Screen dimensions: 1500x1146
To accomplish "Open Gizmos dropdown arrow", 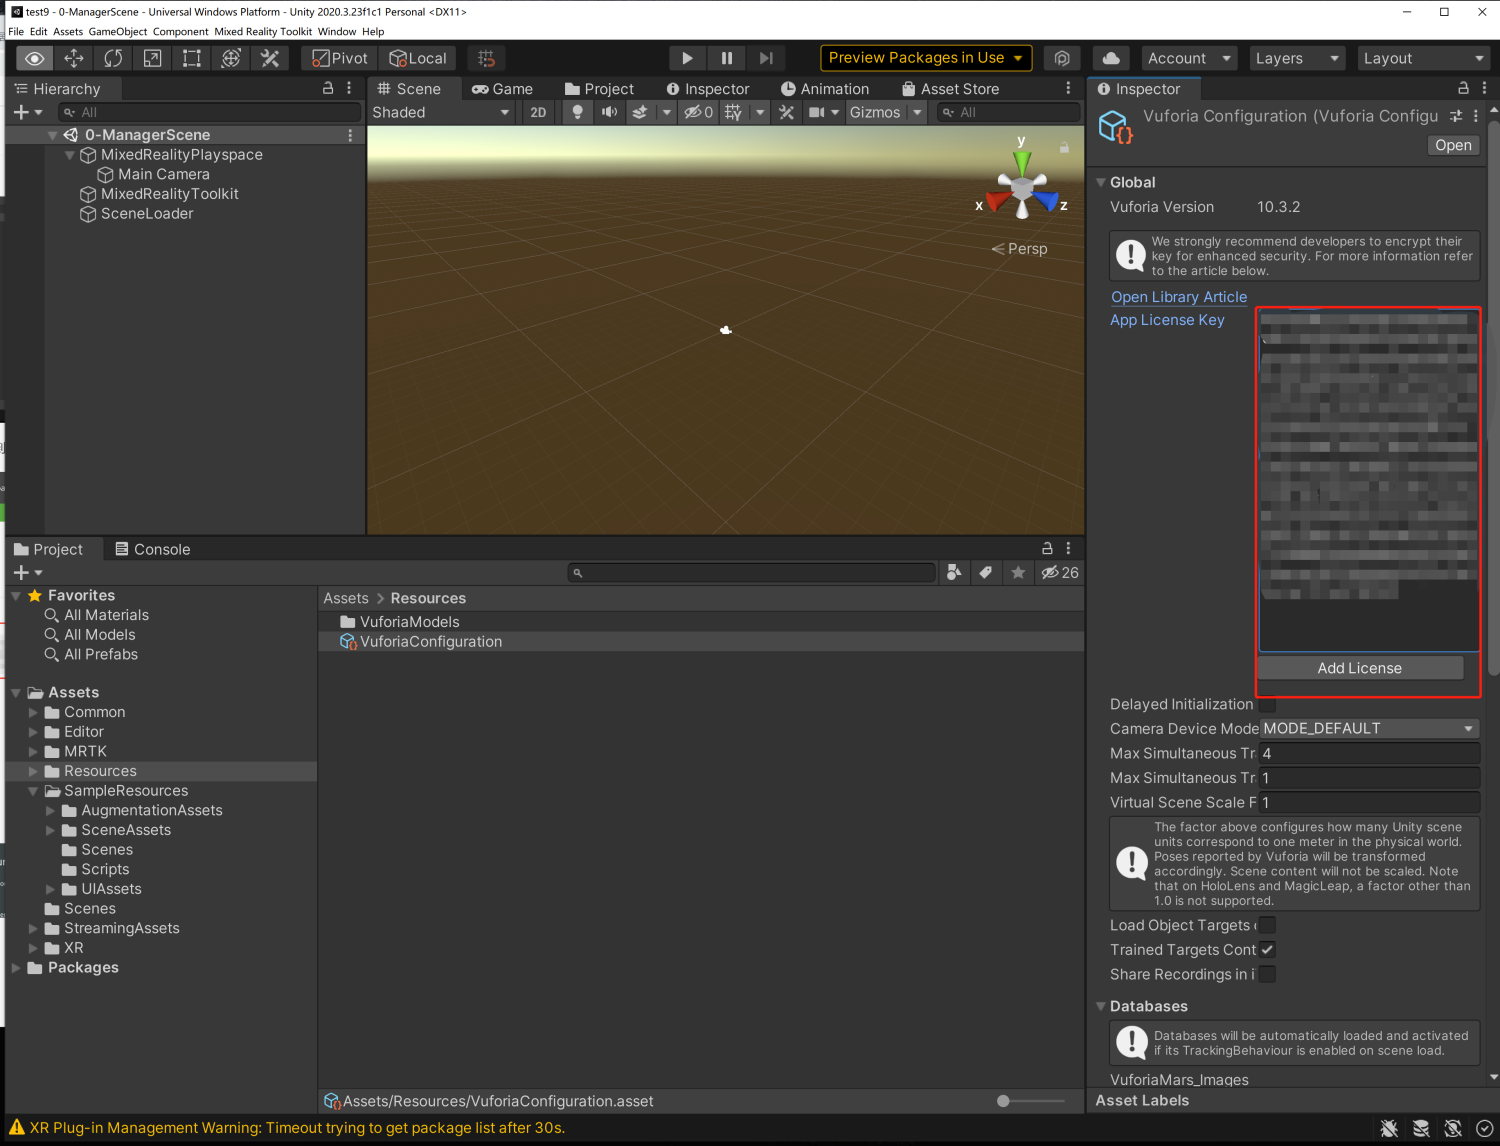I will pos(917,112).
